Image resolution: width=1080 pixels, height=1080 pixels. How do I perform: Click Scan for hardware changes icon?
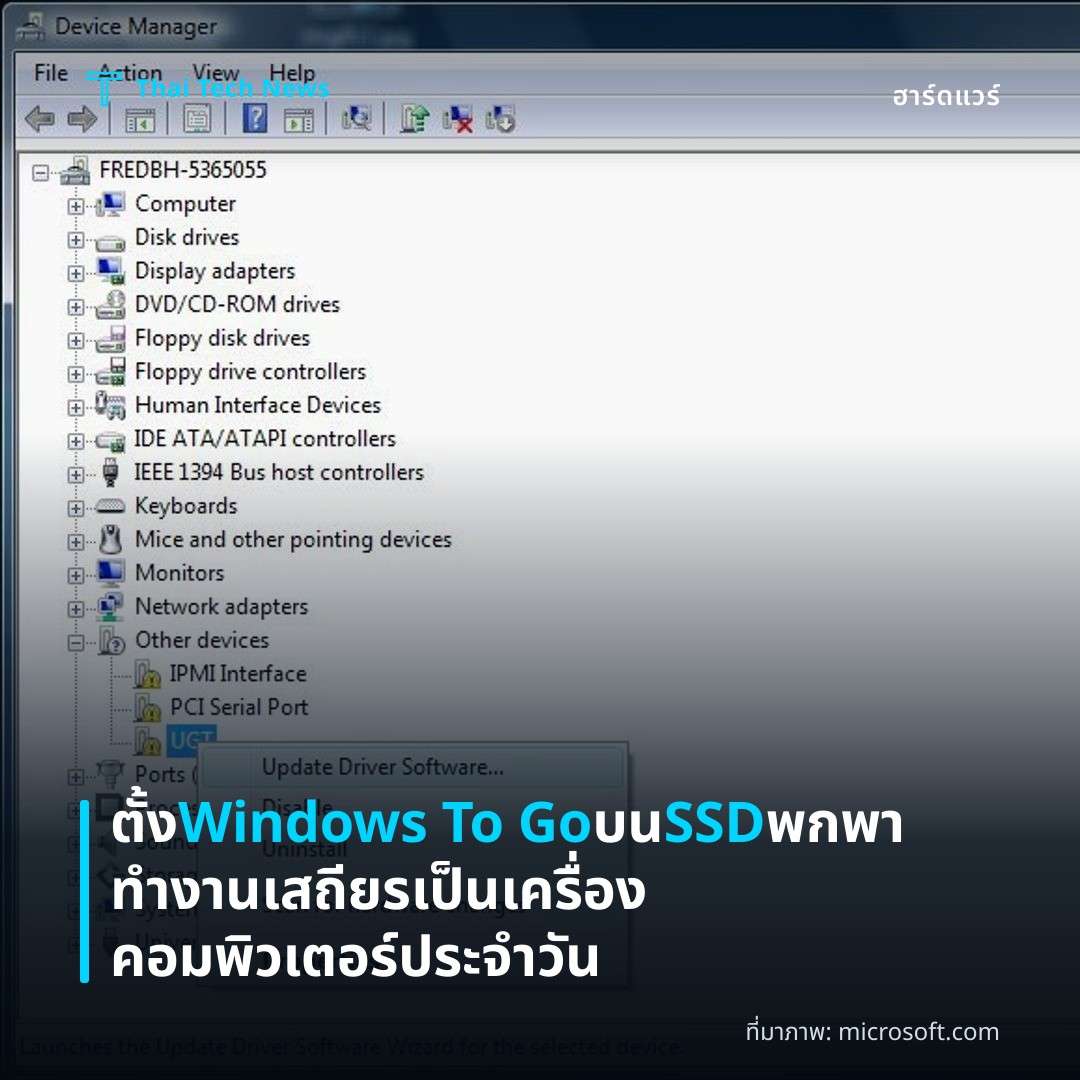(x=357, y=118)
